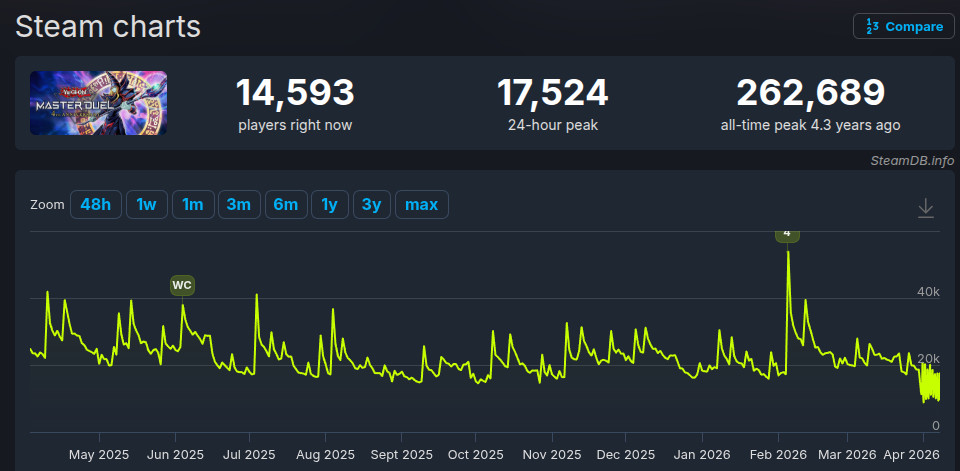
Task: Open the Master Duel game thumbnail
Action: coord(99,103)
